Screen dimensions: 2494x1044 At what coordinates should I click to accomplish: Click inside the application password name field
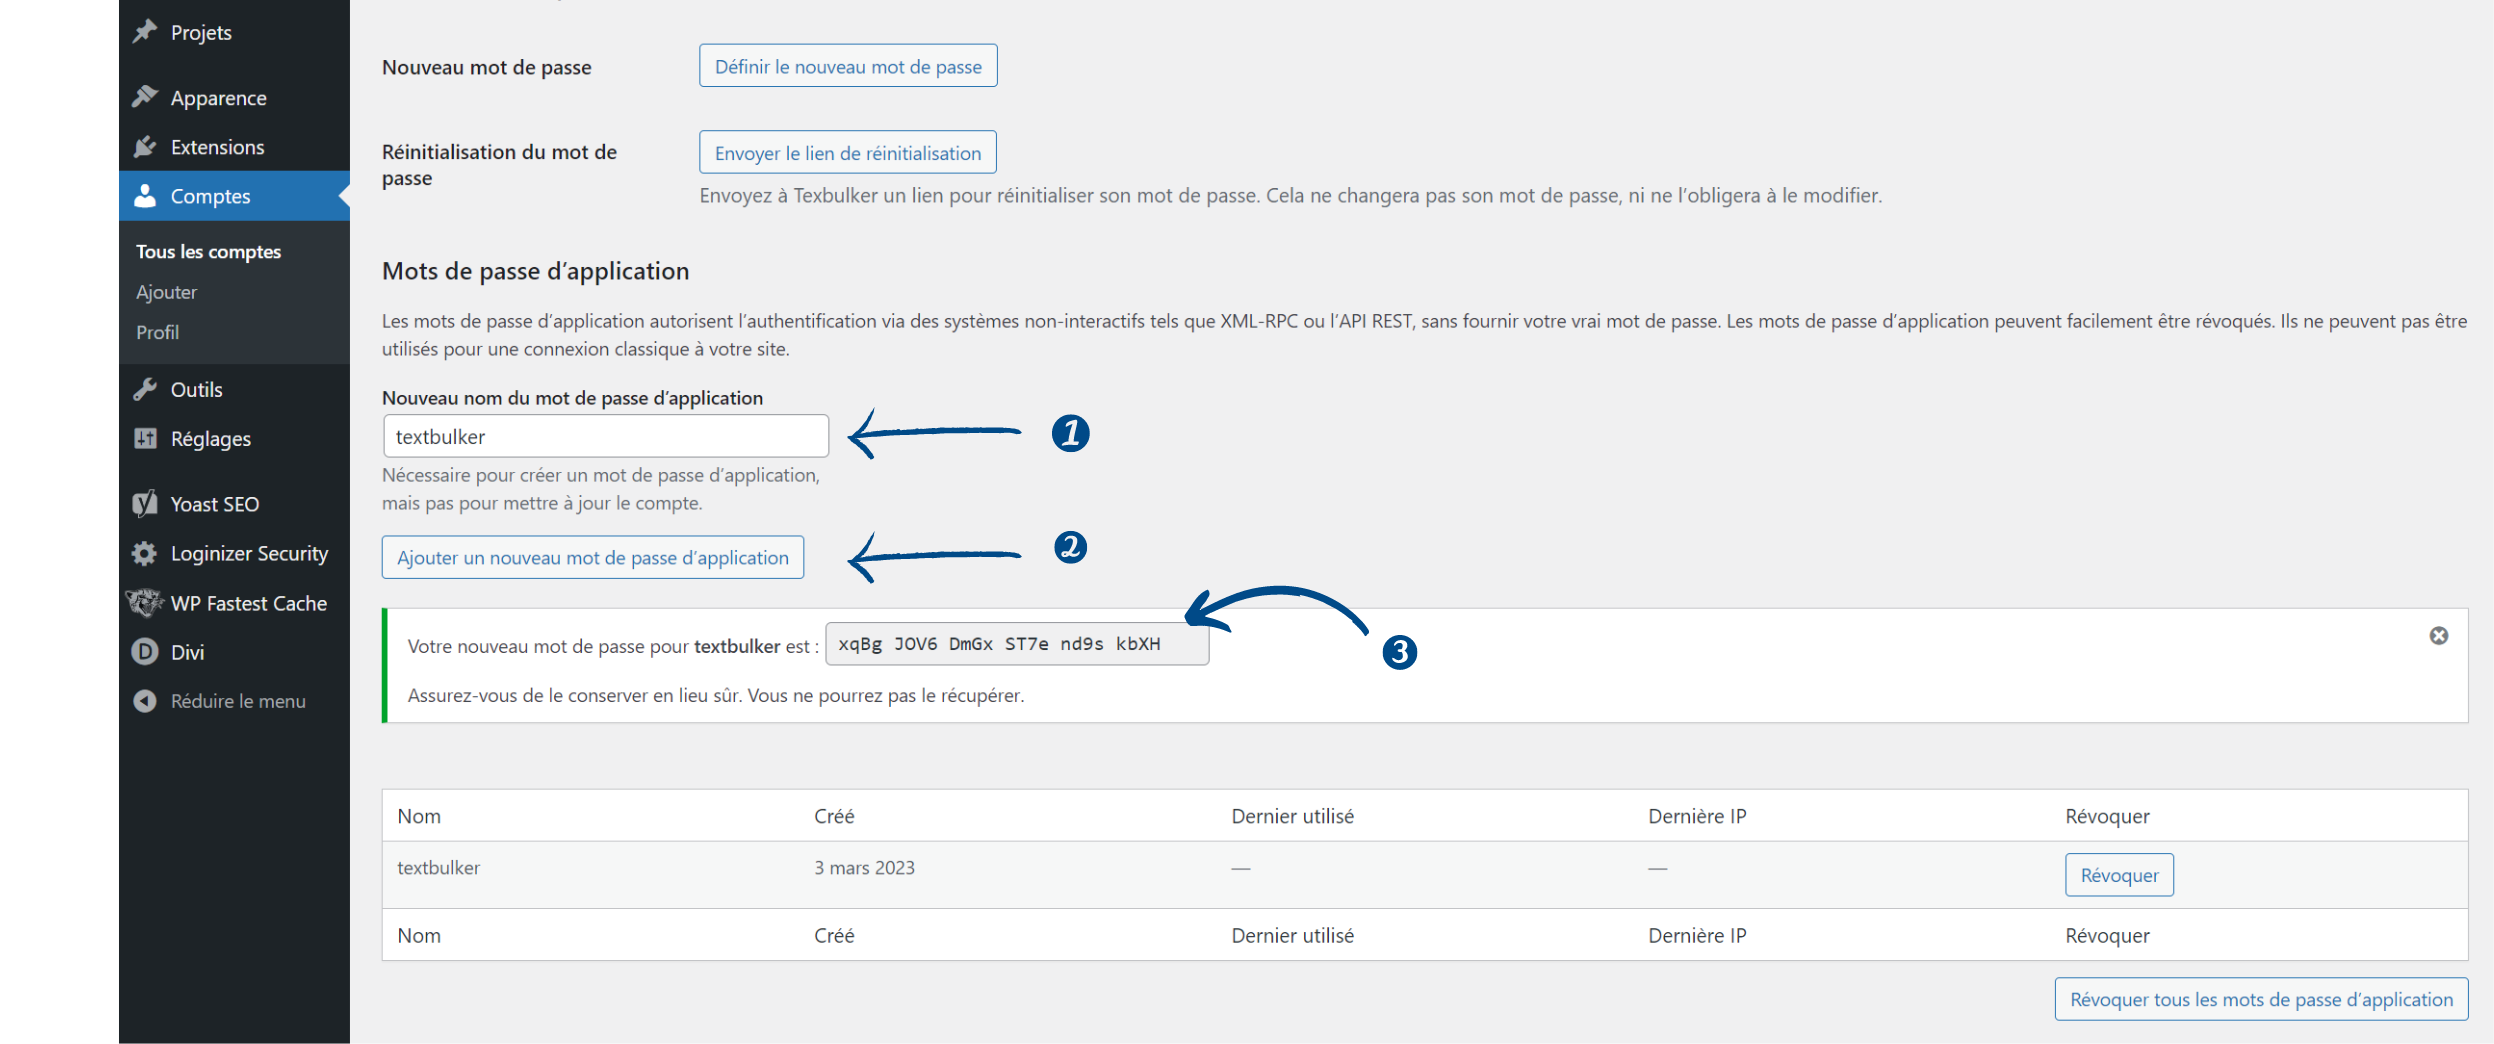click(604, 435)
